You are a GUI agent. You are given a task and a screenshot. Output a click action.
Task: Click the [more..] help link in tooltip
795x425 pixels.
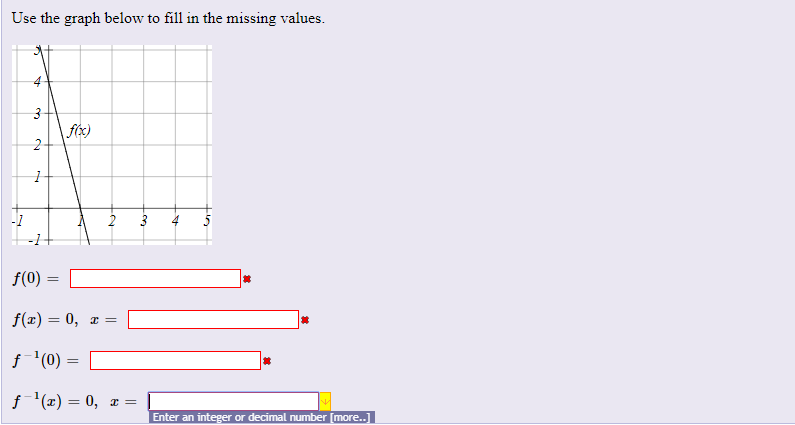point(351,417)
